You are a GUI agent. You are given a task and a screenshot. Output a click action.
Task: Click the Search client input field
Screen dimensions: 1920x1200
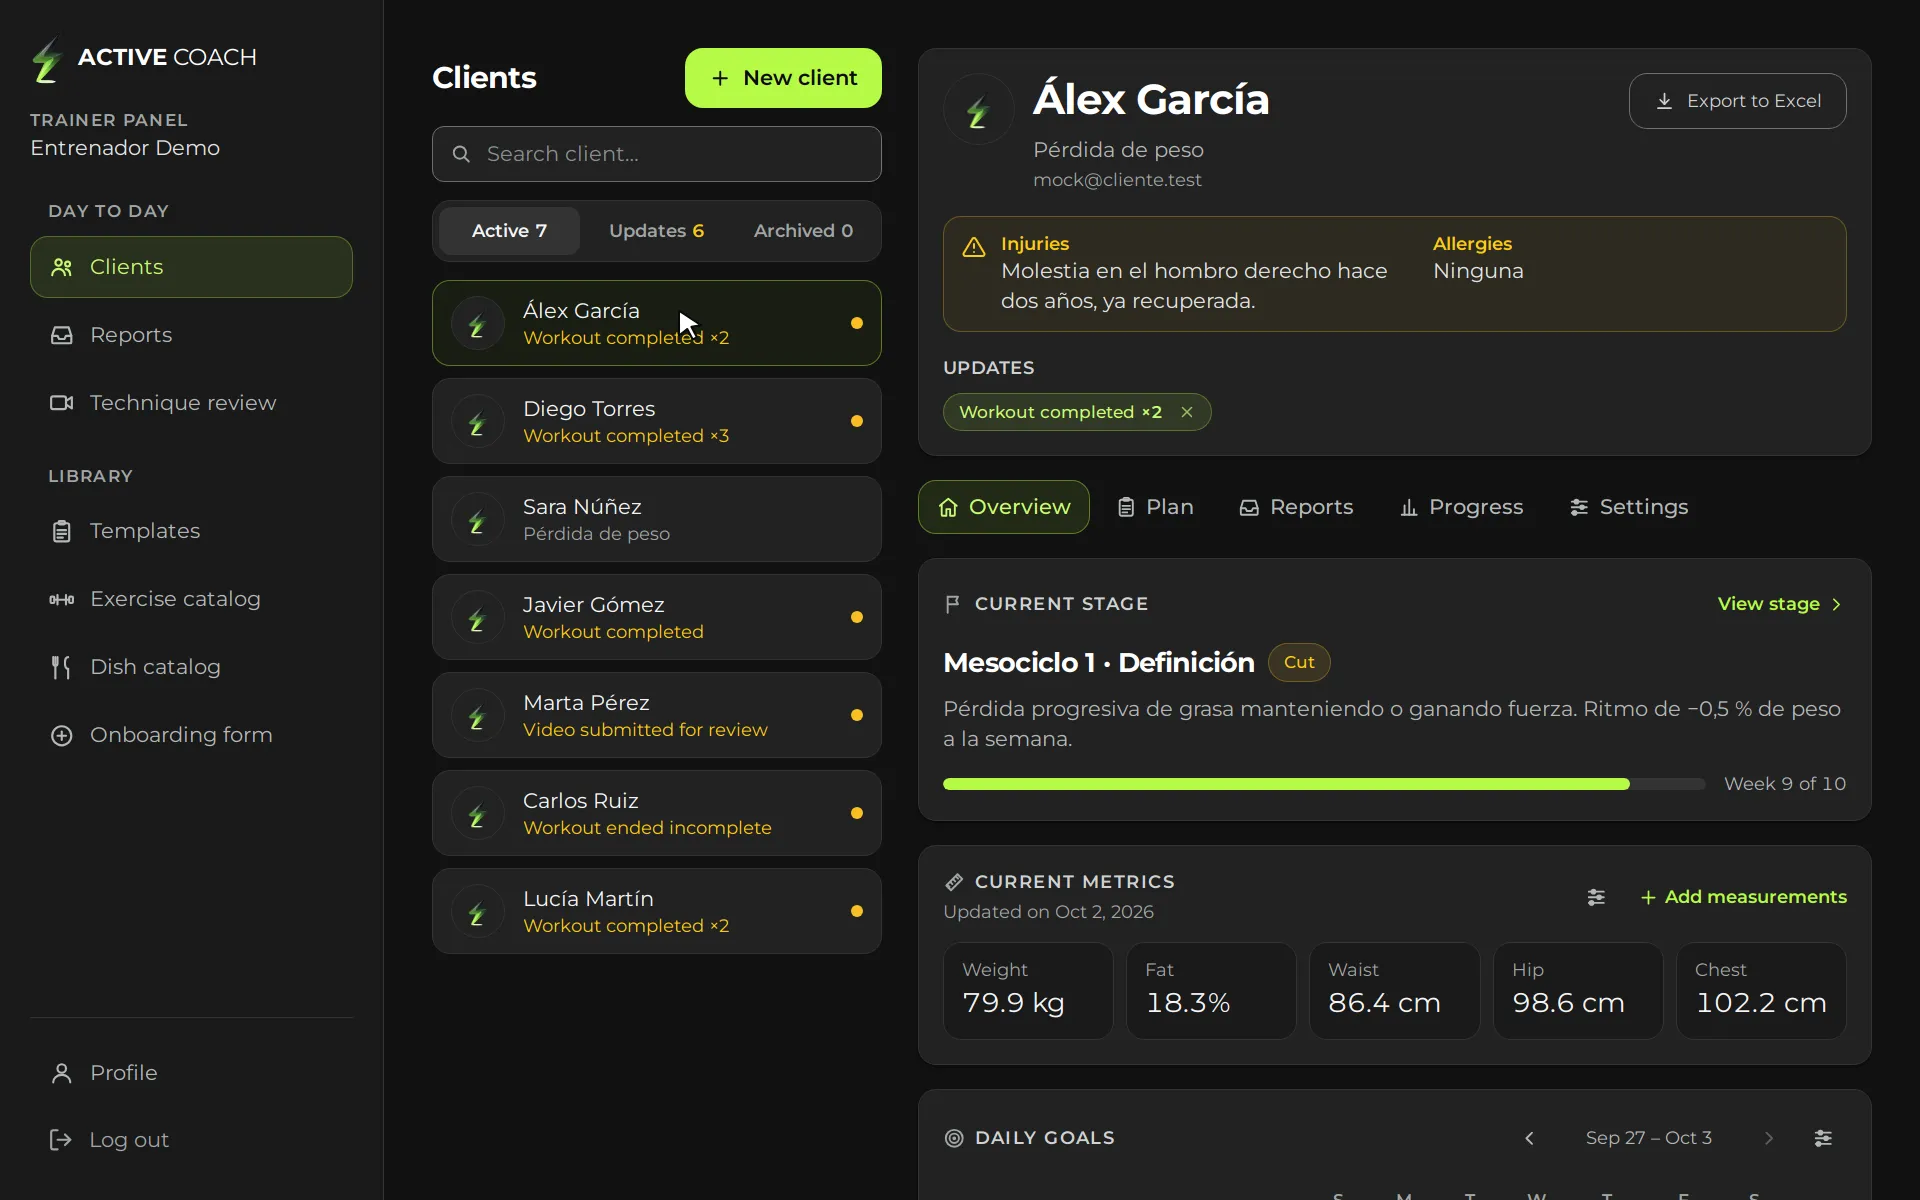coord(657,154)
